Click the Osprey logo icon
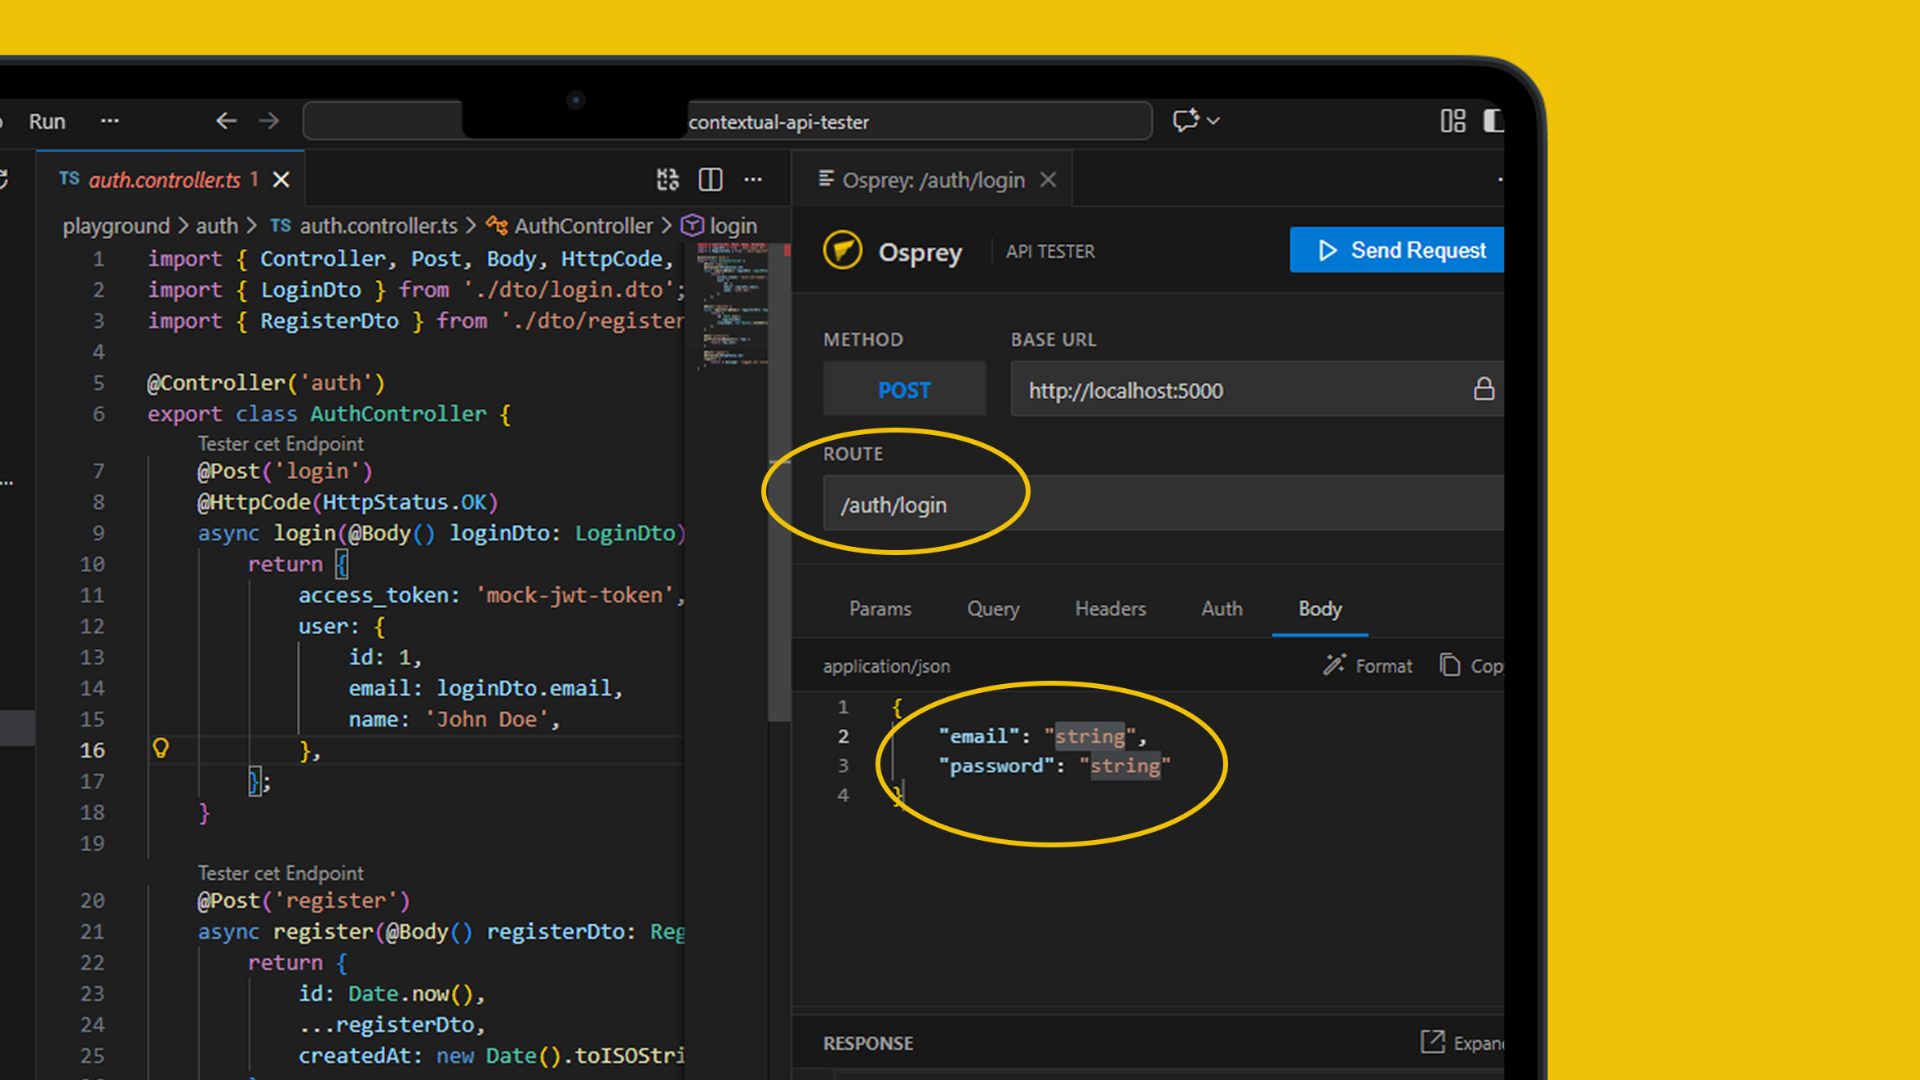 coord(843,251)
